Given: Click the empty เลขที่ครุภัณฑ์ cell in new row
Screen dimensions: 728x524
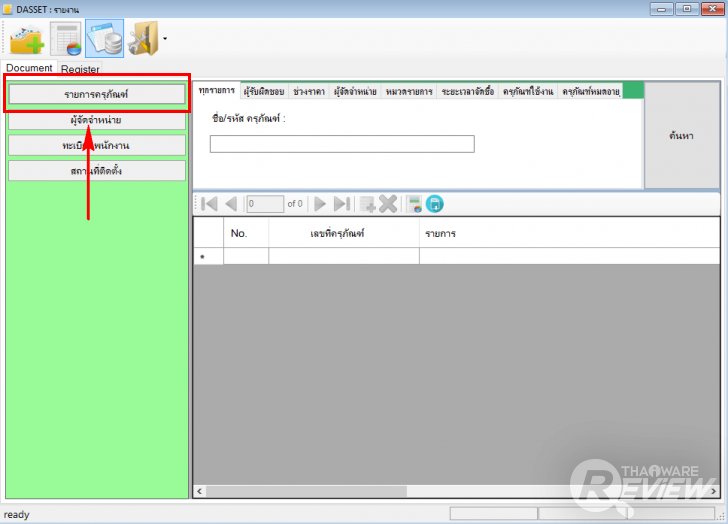Looking at the screenshot, I should coord(344,257).
